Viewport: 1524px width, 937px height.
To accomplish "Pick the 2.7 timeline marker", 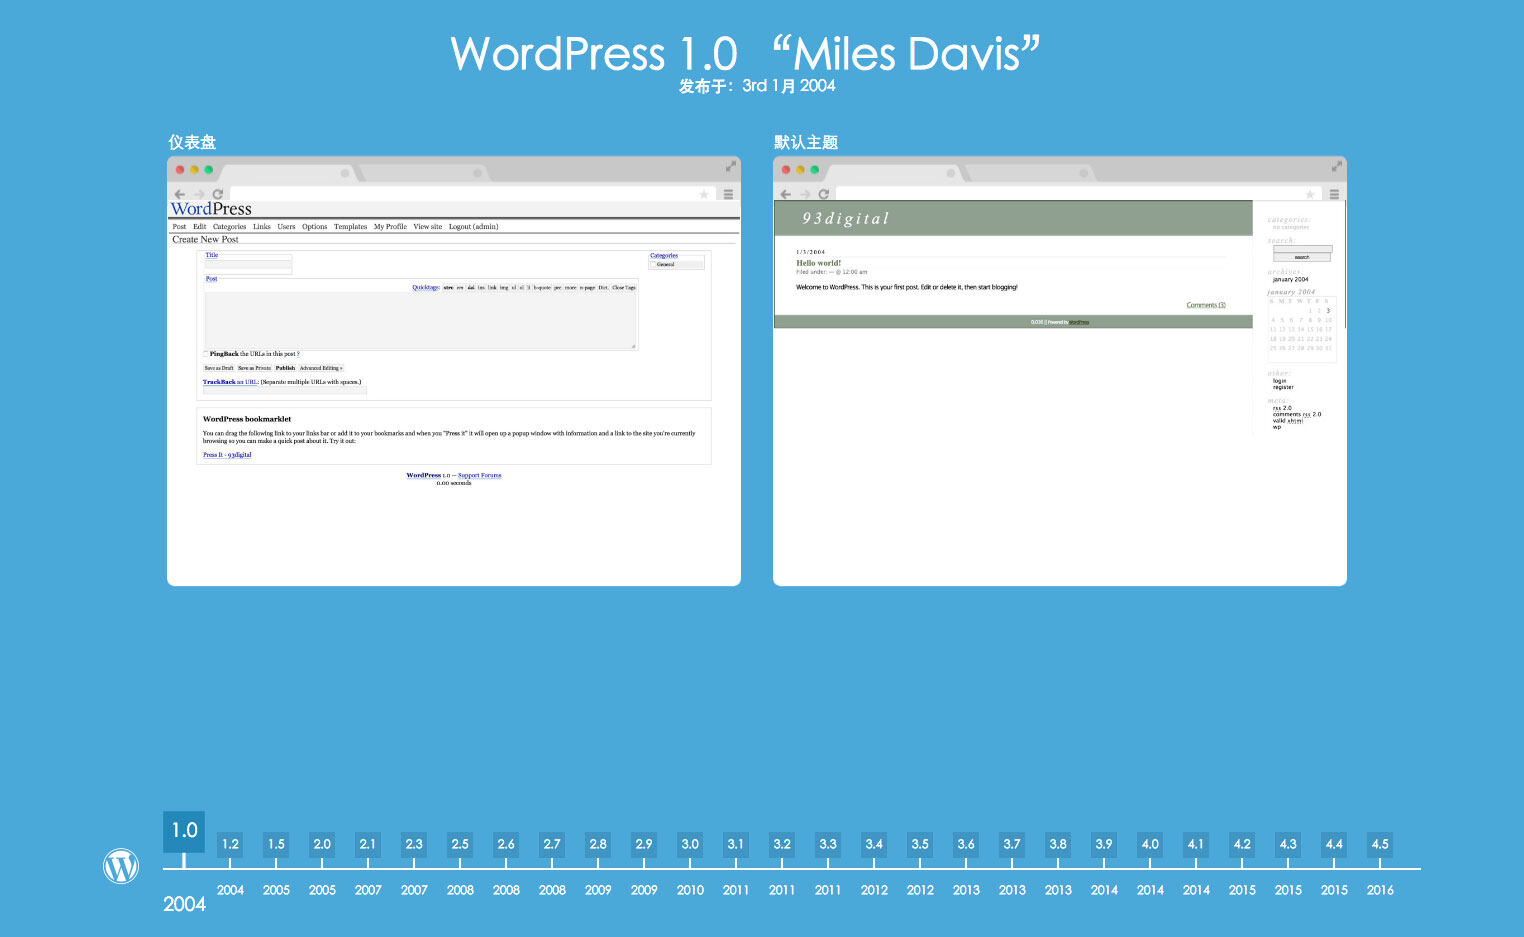I will coord(552,844).
